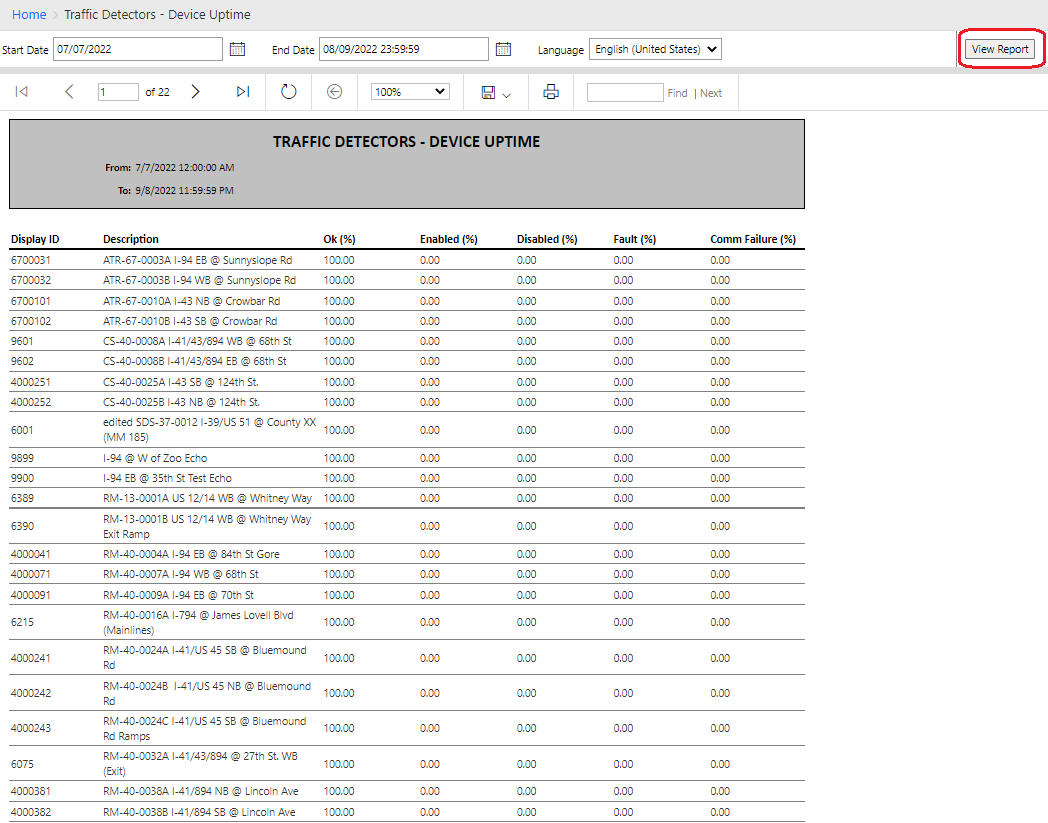Click Display ID 6389

(22, 498)
